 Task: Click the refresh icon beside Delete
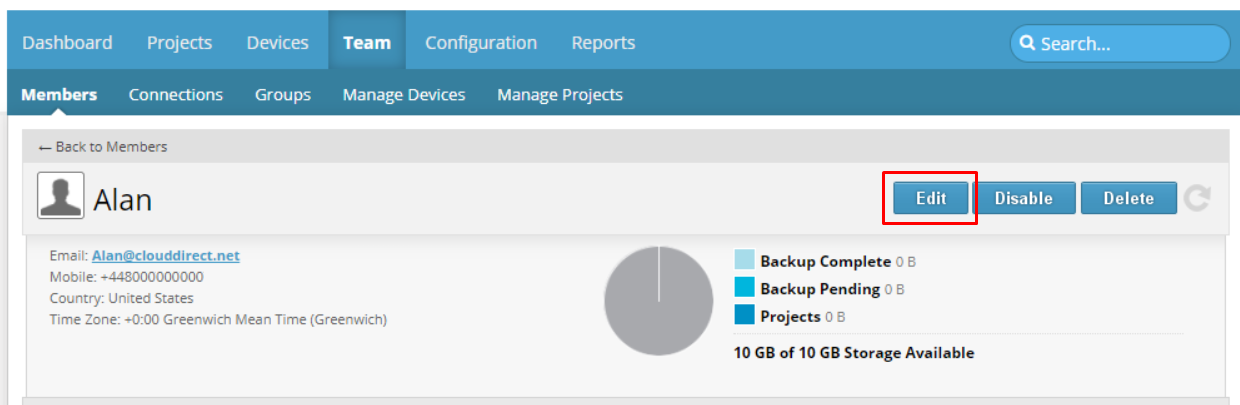pyautogui.click(x=1197, y=198)
